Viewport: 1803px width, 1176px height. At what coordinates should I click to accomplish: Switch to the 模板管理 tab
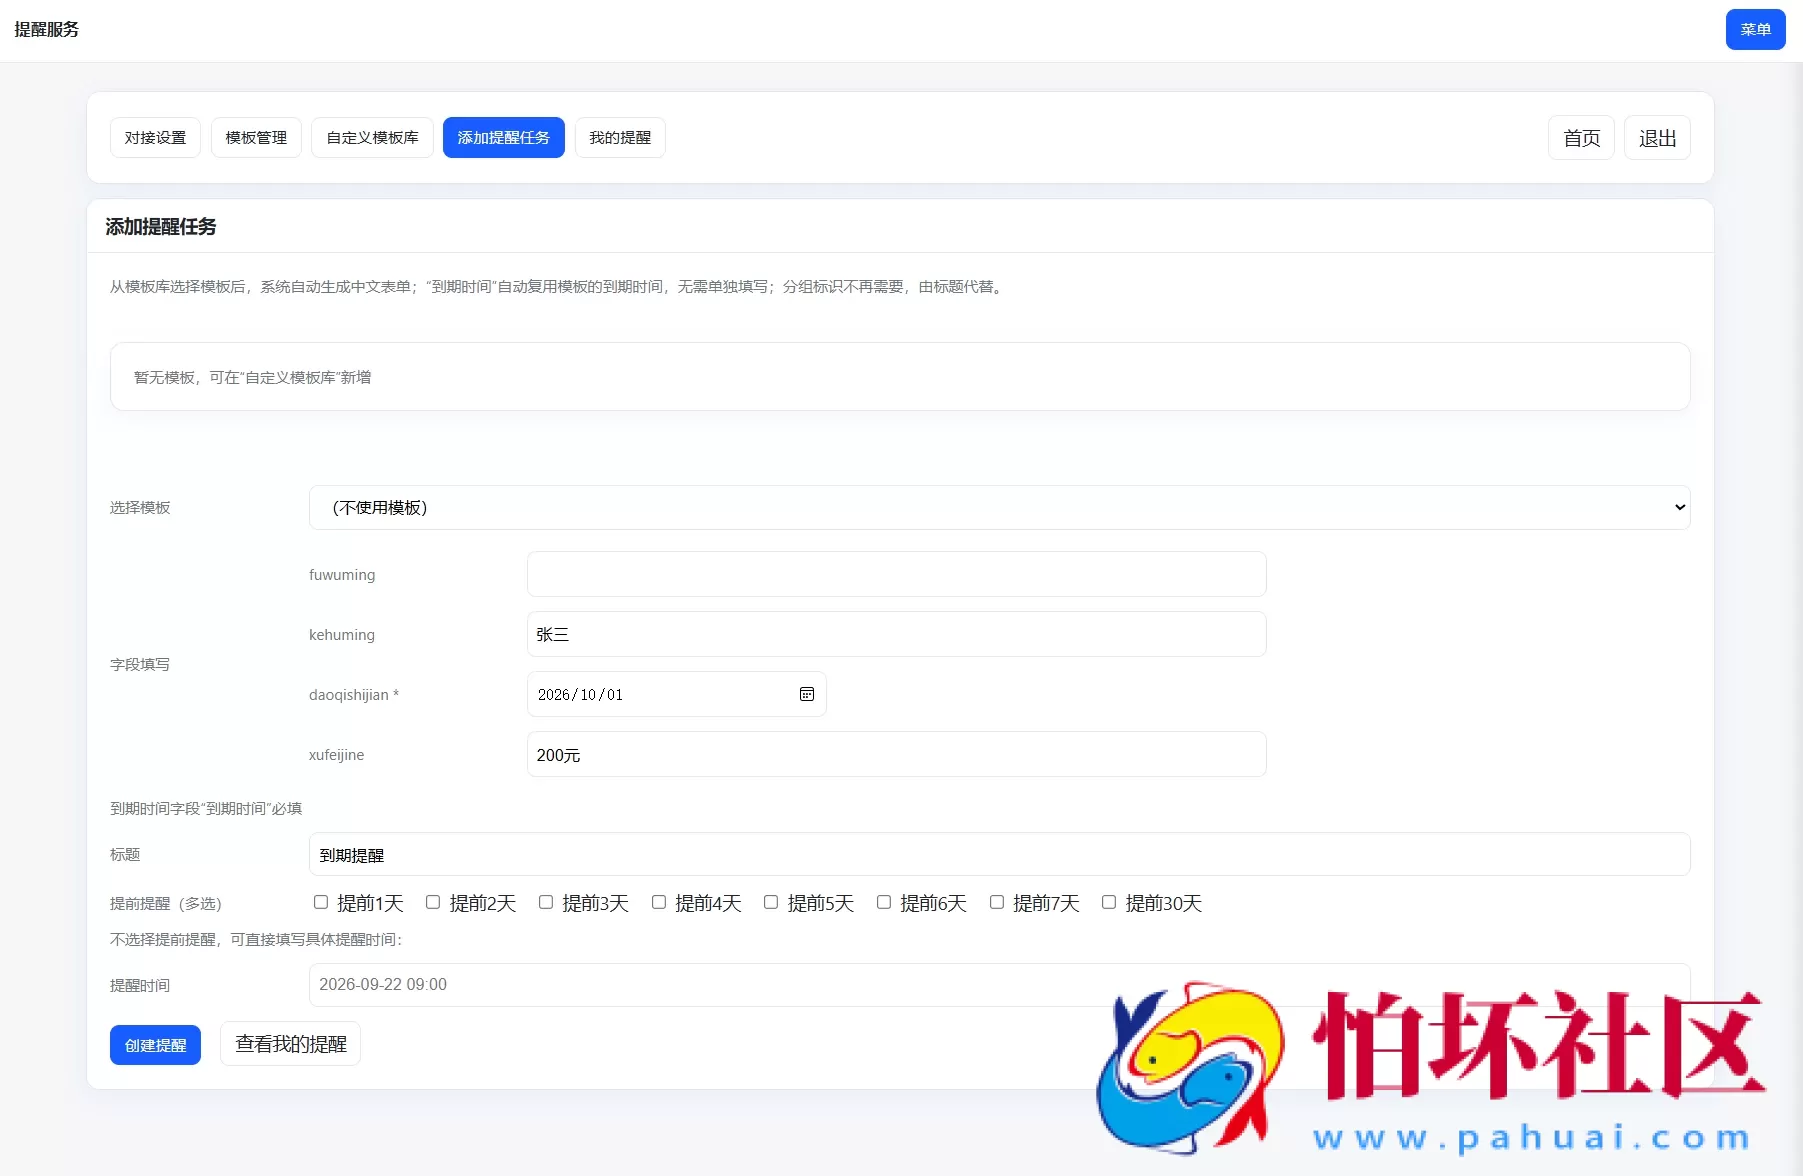point(256,137)
